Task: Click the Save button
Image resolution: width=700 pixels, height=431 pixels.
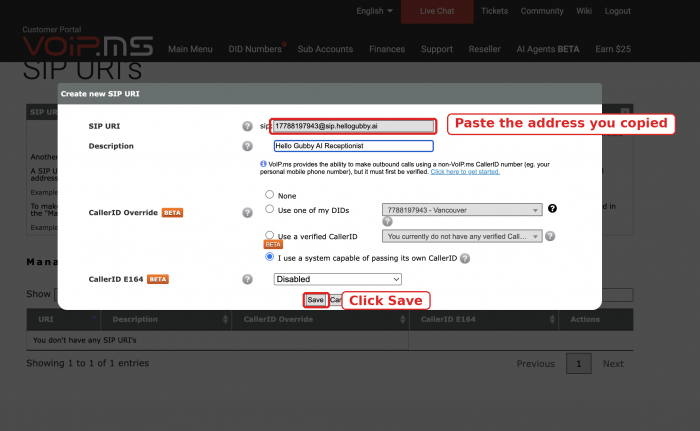Action: coord(316,300)
